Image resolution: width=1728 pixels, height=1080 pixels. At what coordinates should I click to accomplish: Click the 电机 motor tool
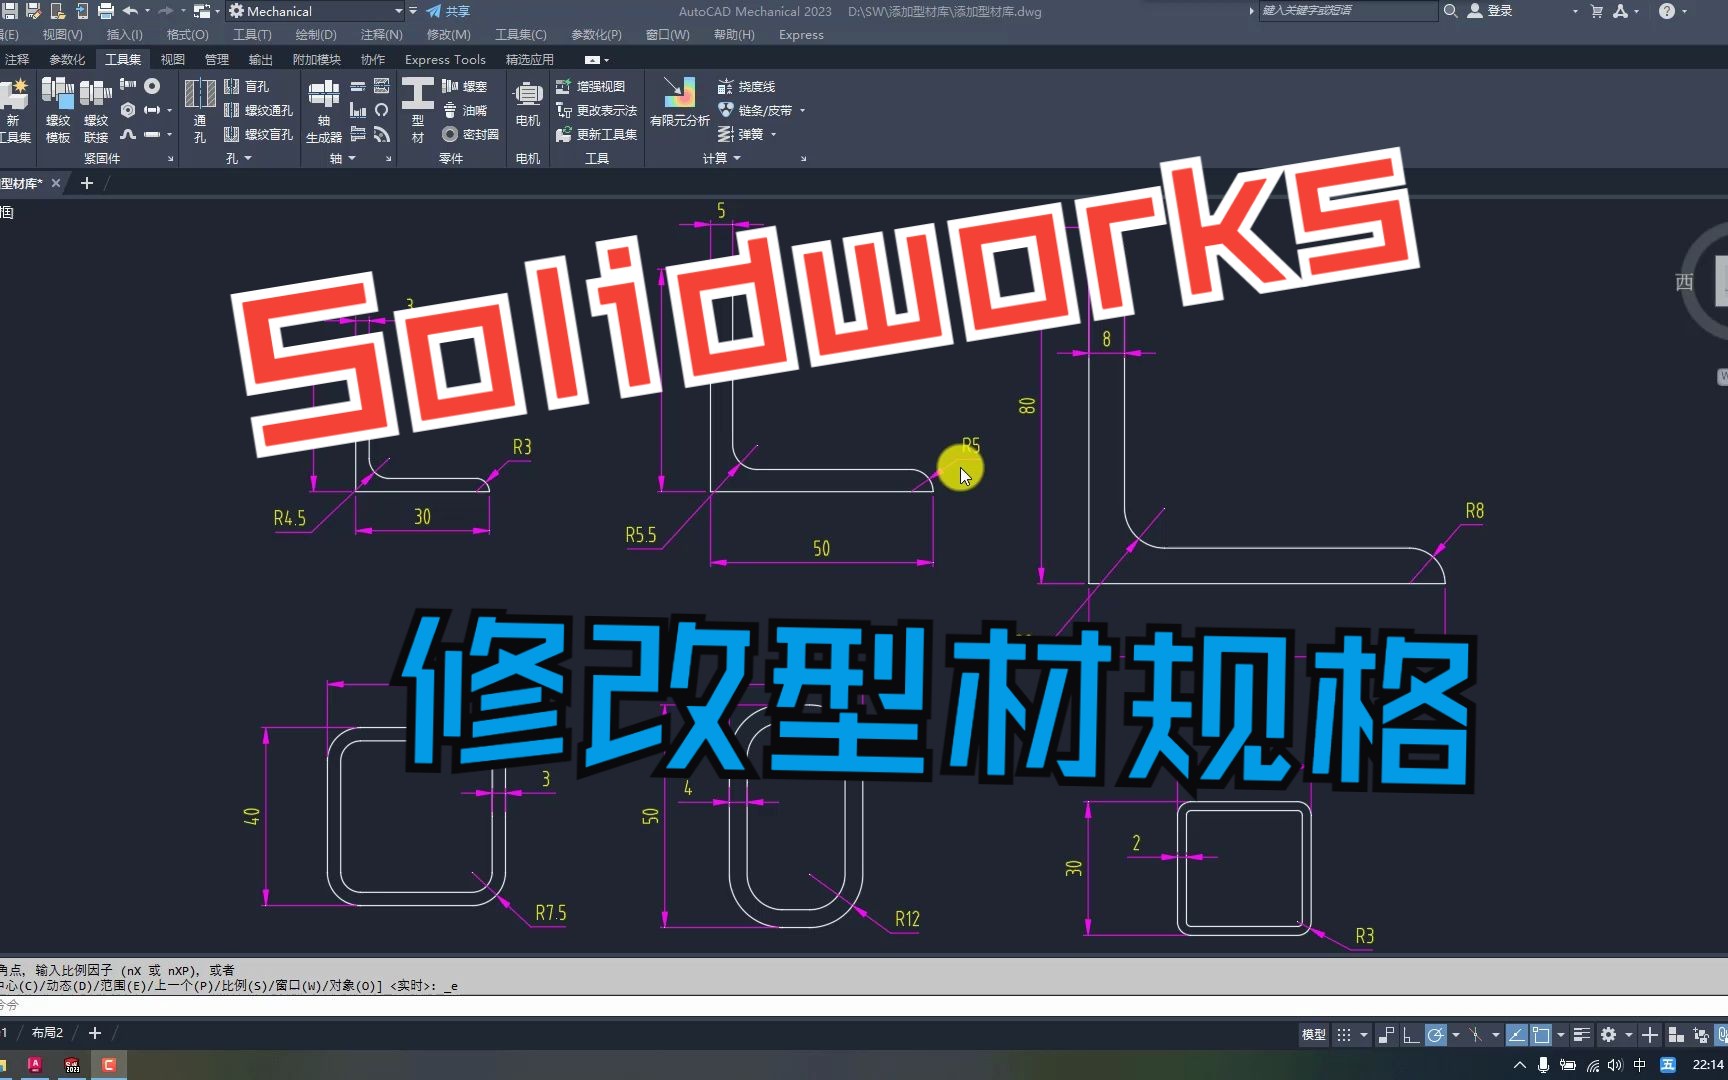pyautogui.click(x=527, y=105)
